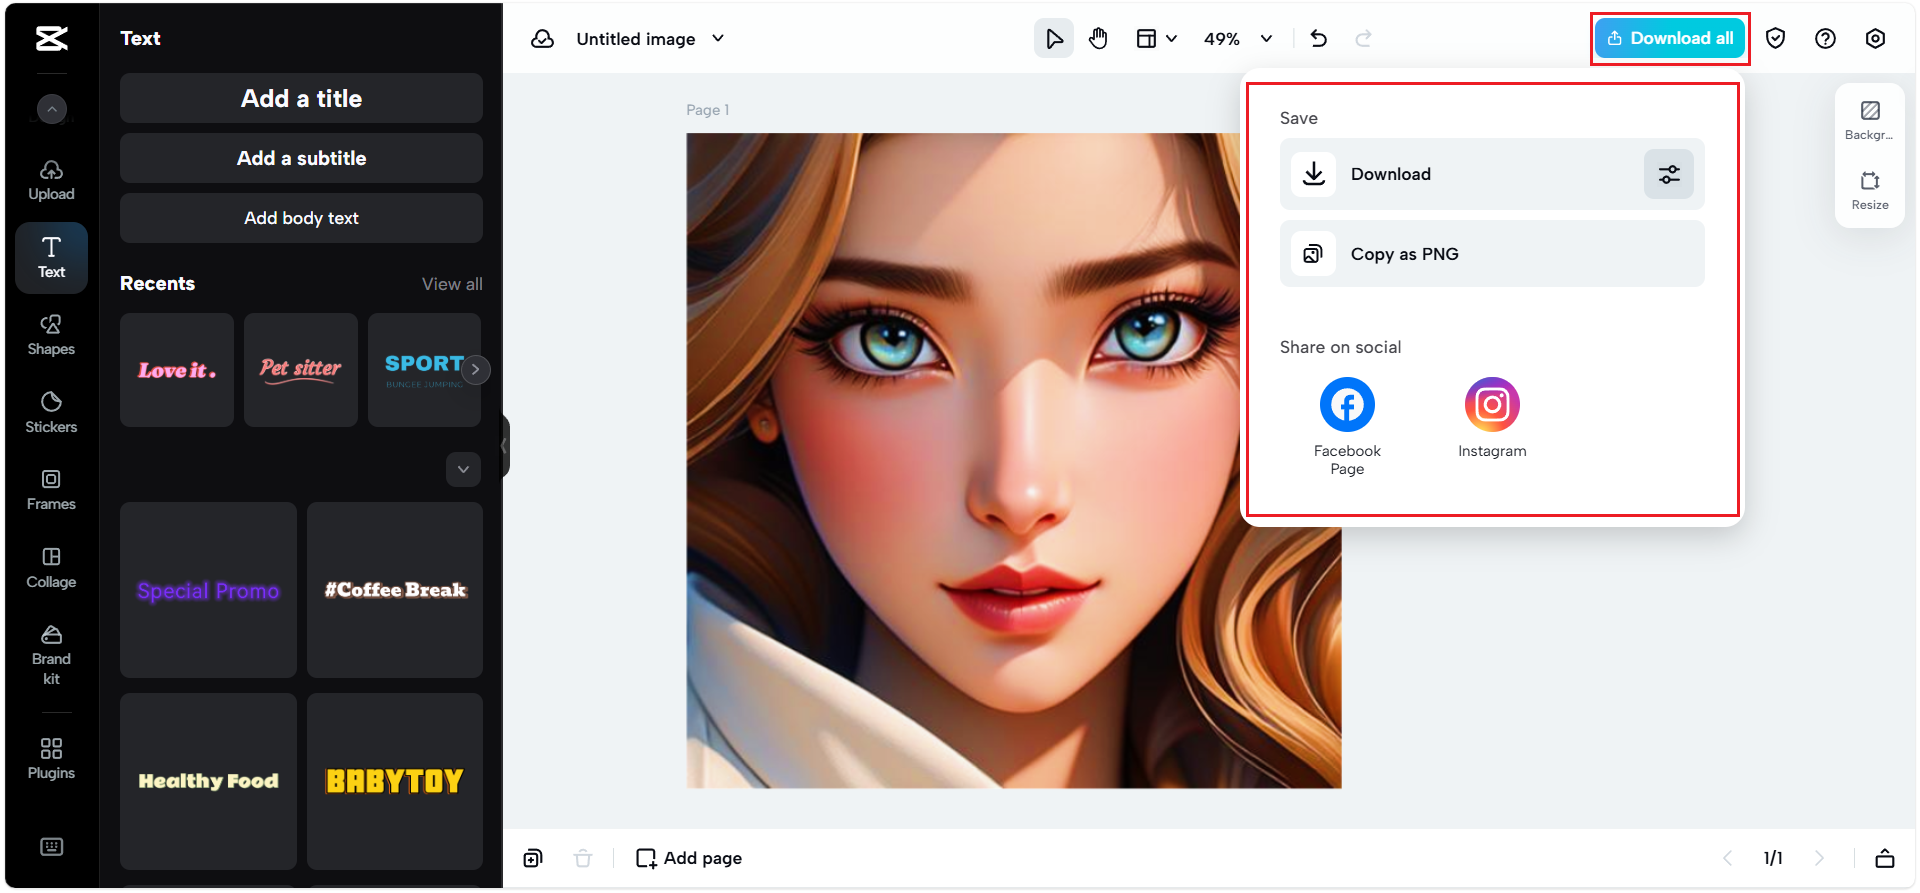The image size is (1920, 893).
Task: Delete the page with trash icon
Action: (583, 858)
